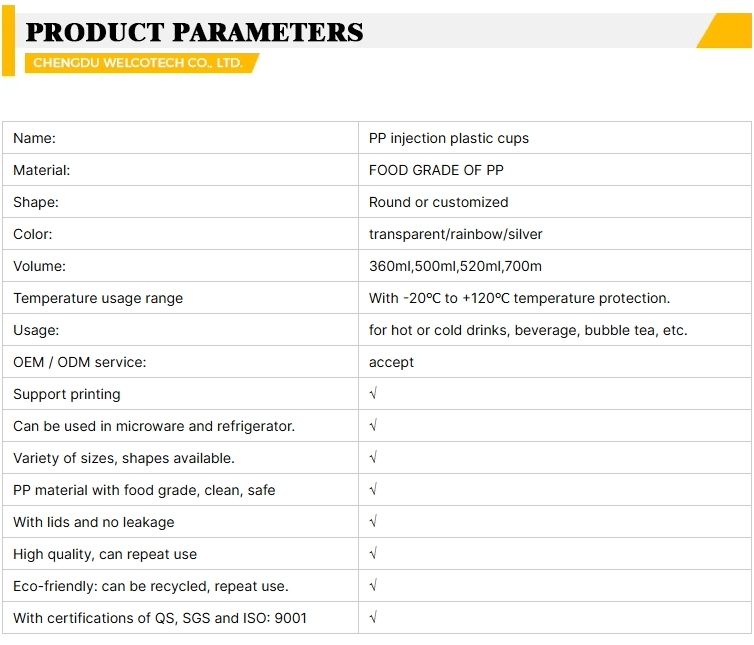
Task: Click the checkmark beside High quality, can repeat use
Action: (x=373, y=554)
